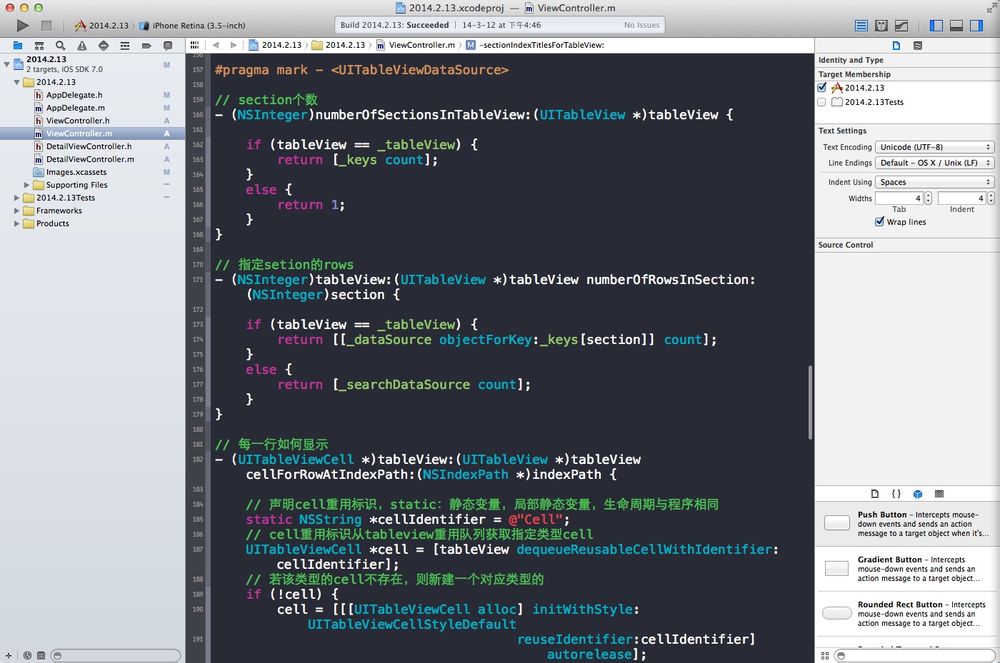1000x663 pixels.
Task: Click the editor vertical scrollbar thumb
Action: [810, 402]
